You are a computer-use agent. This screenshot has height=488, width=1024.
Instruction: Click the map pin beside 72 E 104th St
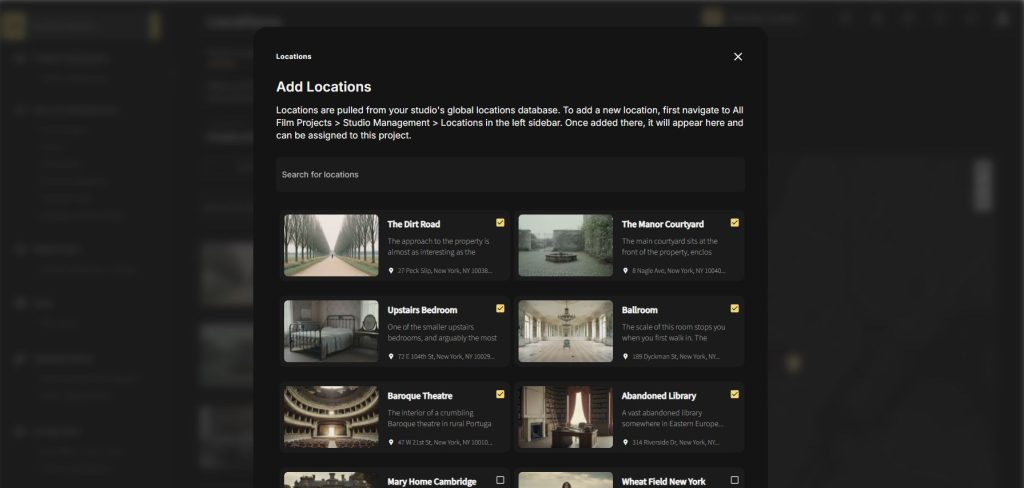391,357
